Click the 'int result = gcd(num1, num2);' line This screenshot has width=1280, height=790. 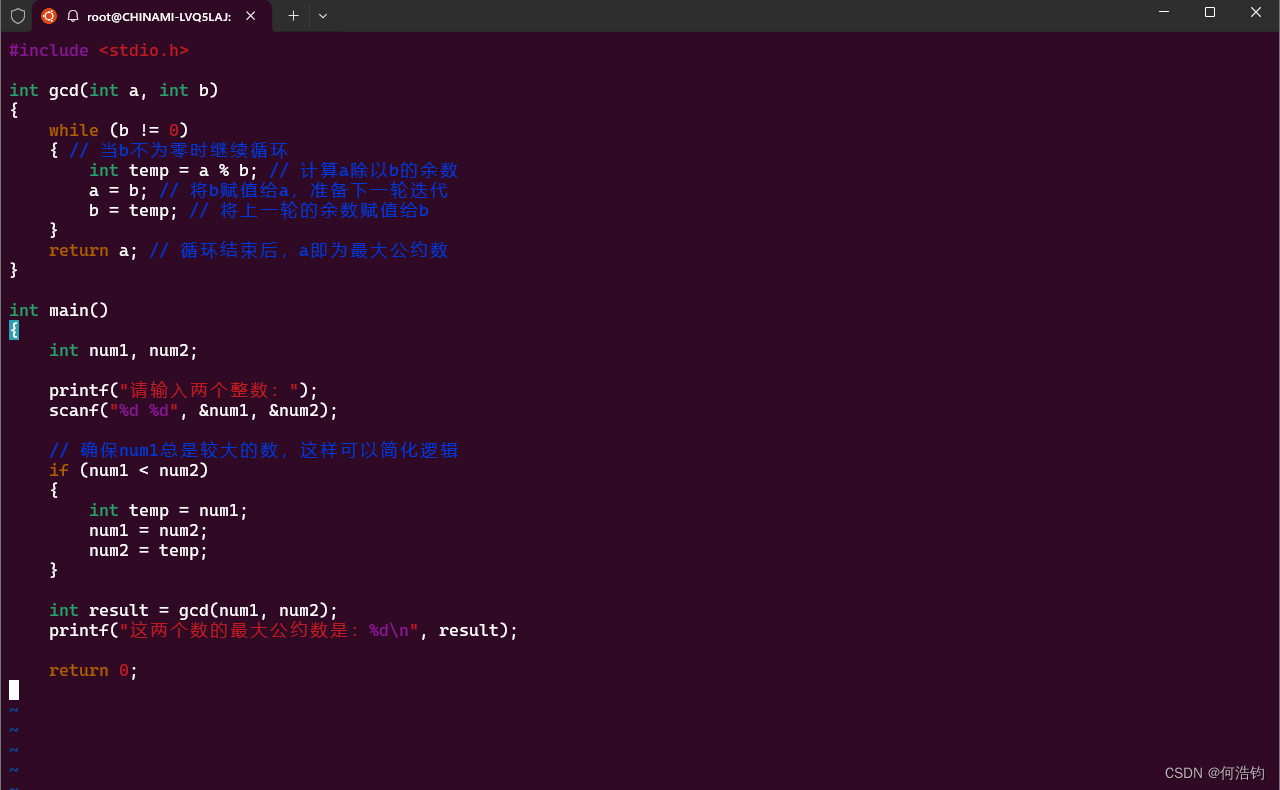194,610
